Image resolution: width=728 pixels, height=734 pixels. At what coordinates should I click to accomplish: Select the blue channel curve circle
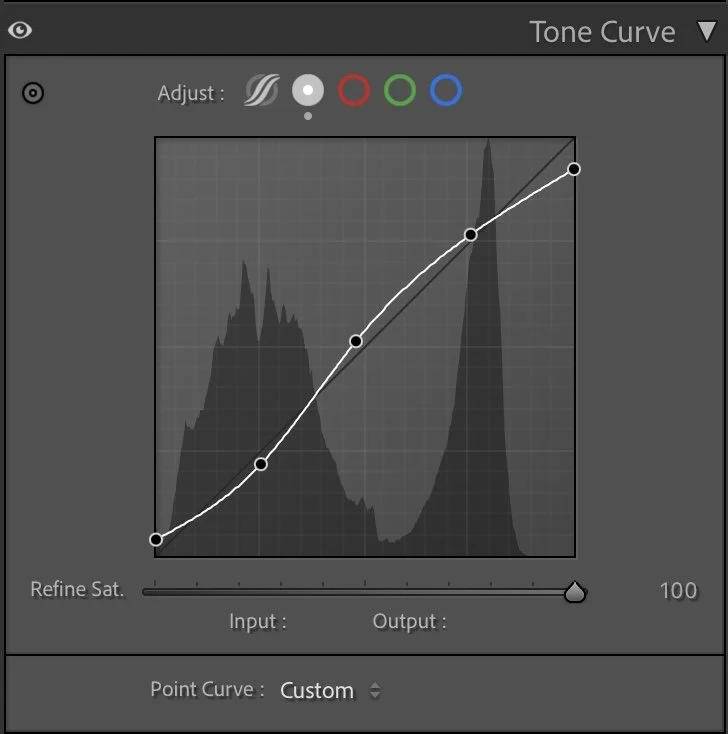446,90
